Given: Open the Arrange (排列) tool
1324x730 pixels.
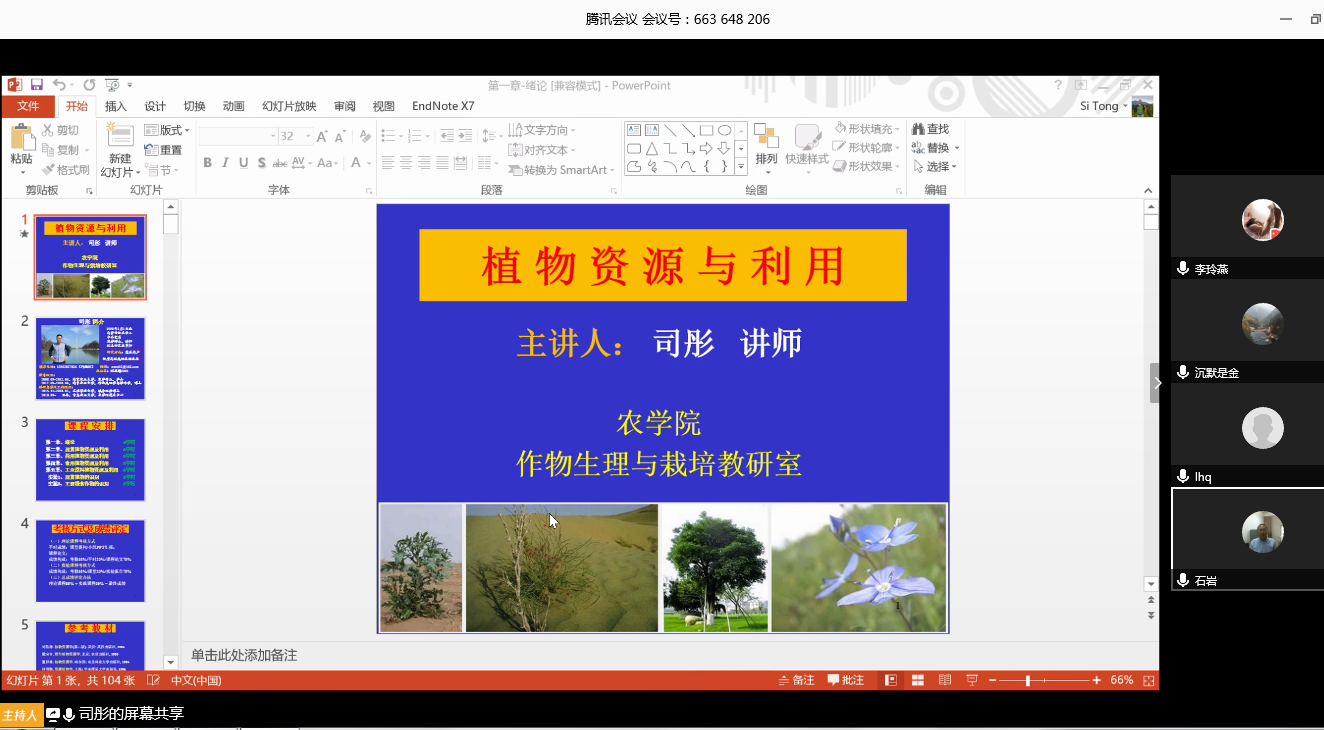Looking at the screenshot, I should tap(766, 146).
